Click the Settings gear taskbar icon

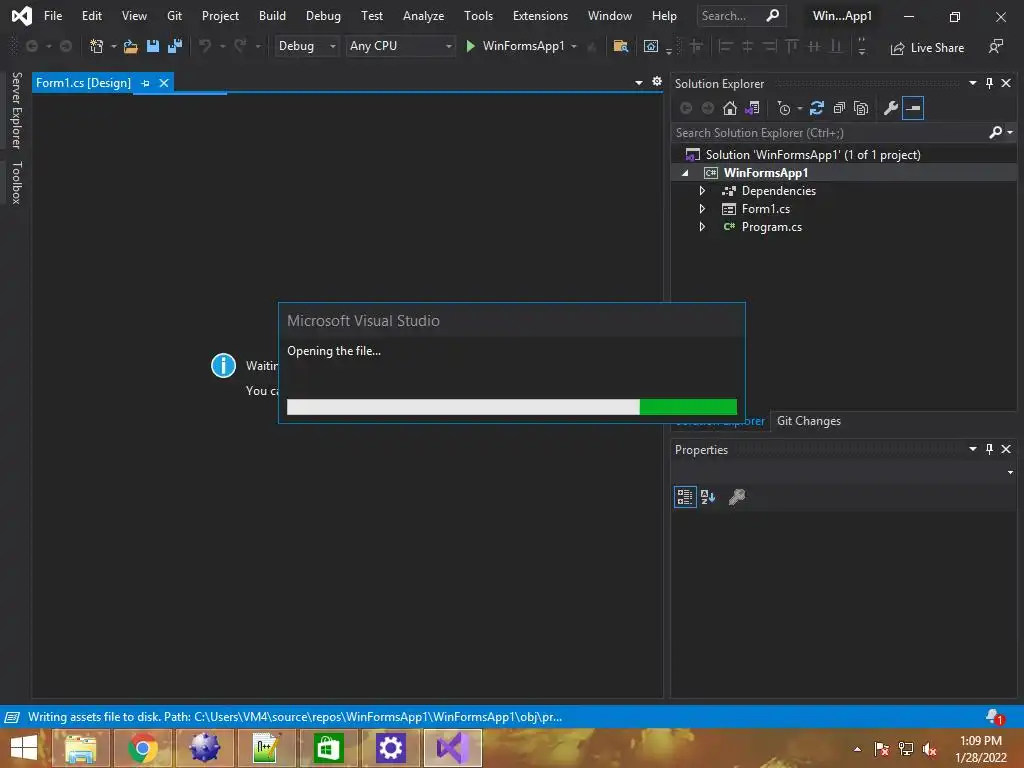[x=391, y=748]
